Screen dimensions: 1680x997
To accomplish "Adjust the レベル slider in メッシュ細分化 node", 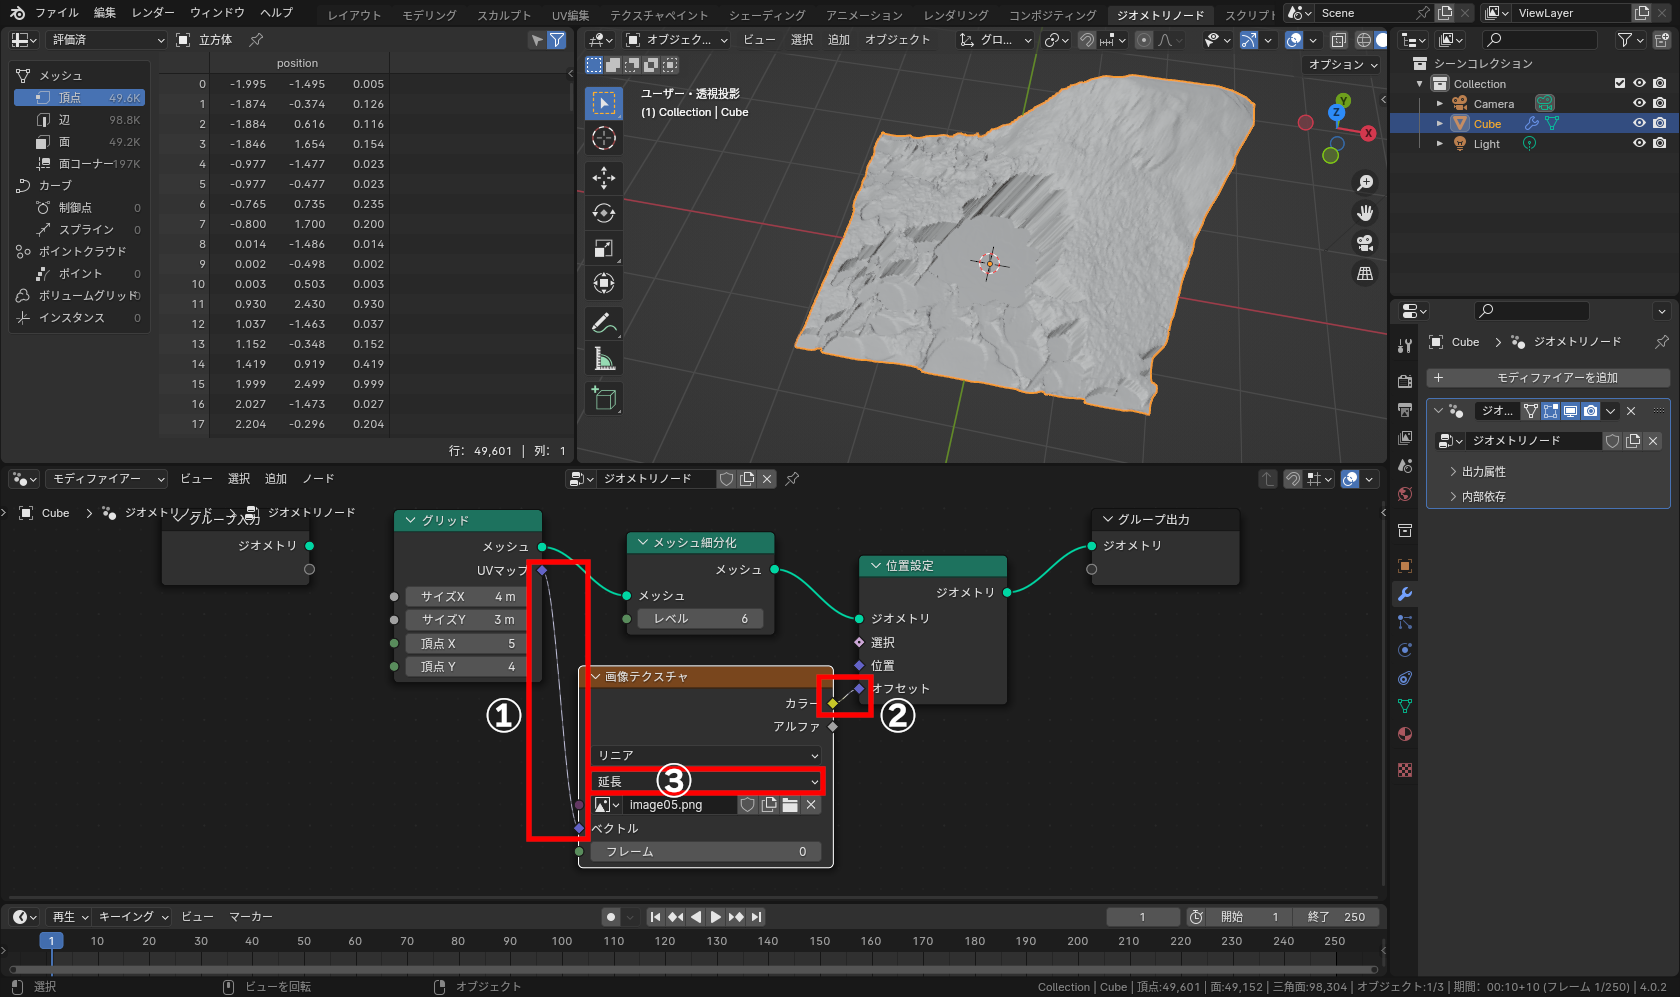I will 699,619.
